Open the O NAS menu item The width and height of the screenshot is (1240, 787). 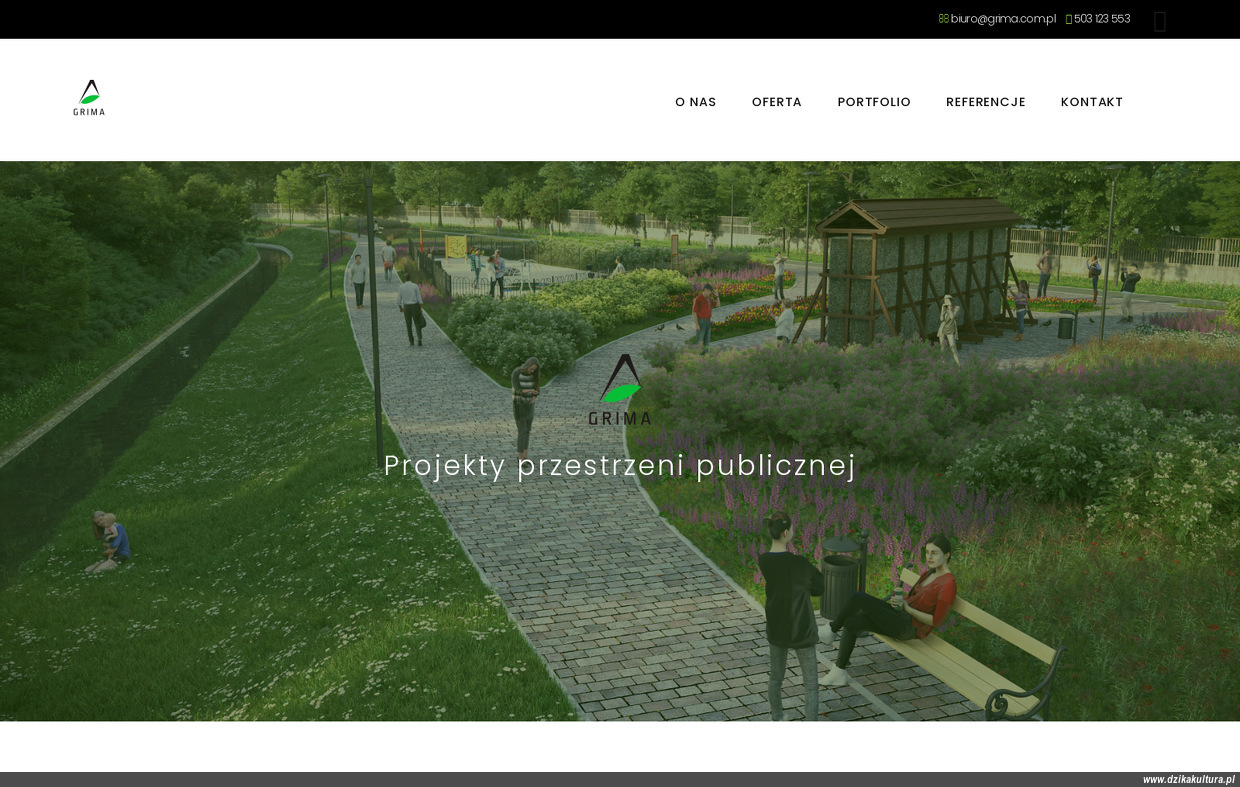(x=696, y=102)
